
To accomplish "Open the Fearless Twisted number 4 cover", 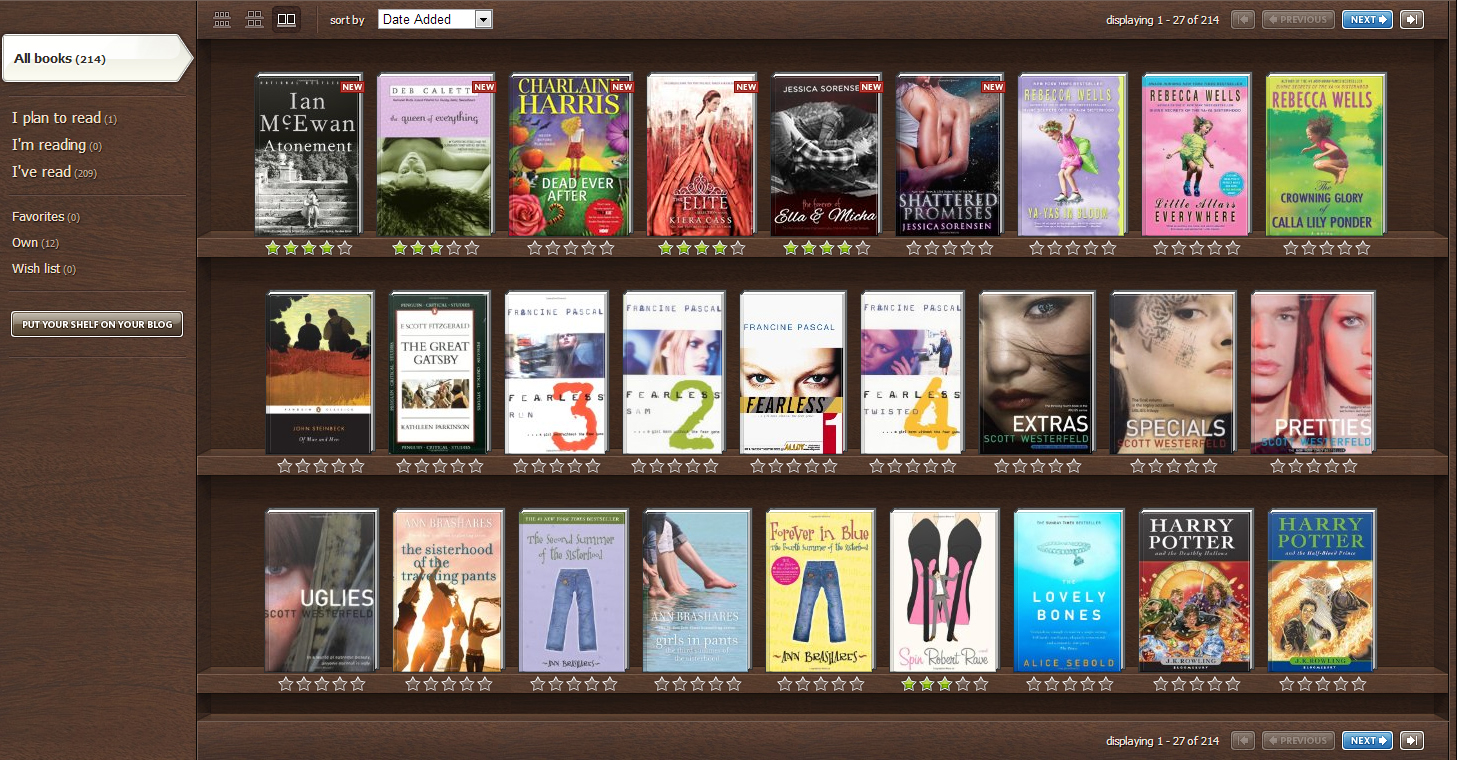I will (913, 373).
